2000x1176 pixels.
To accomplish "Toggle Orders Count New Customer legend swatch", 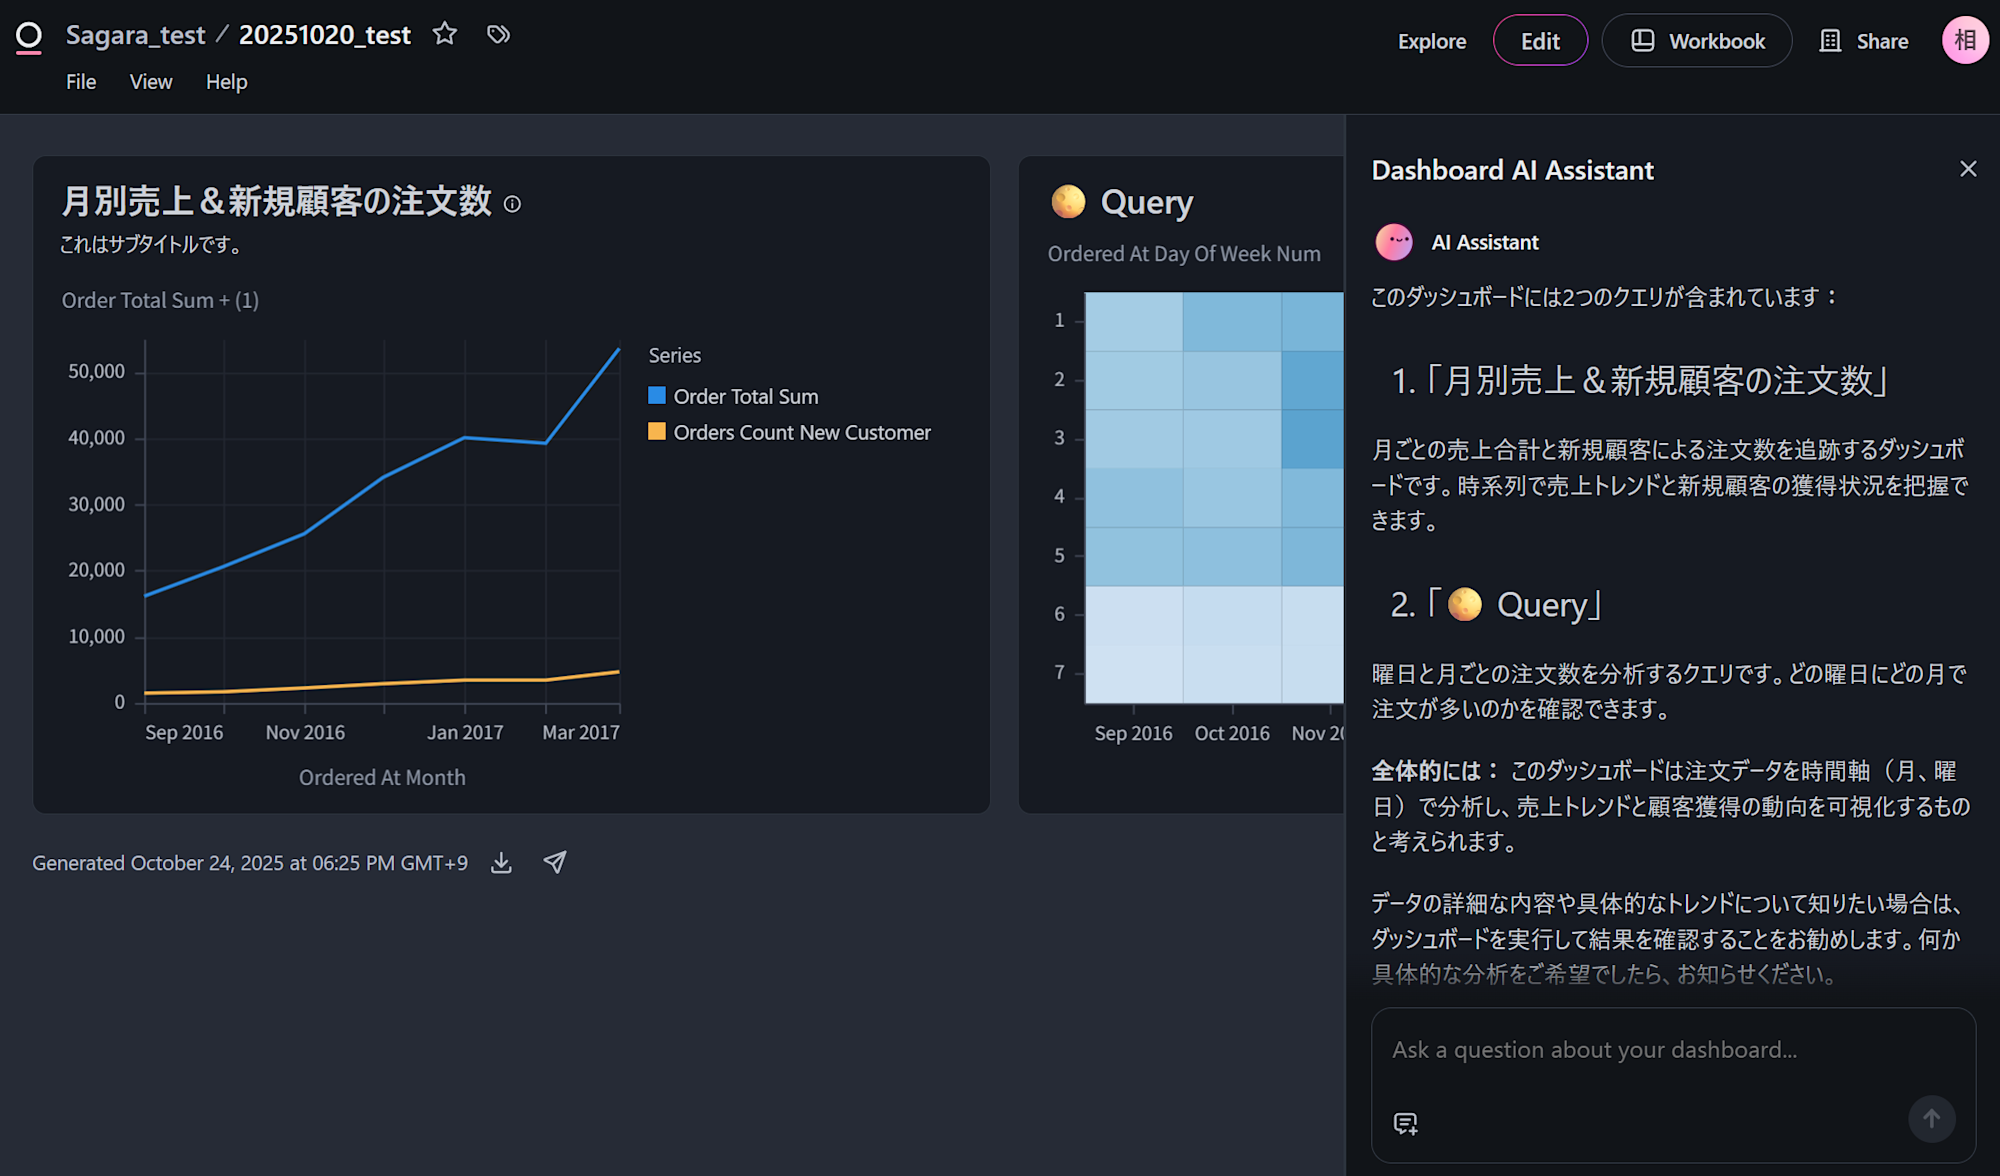I will point(657,432).
